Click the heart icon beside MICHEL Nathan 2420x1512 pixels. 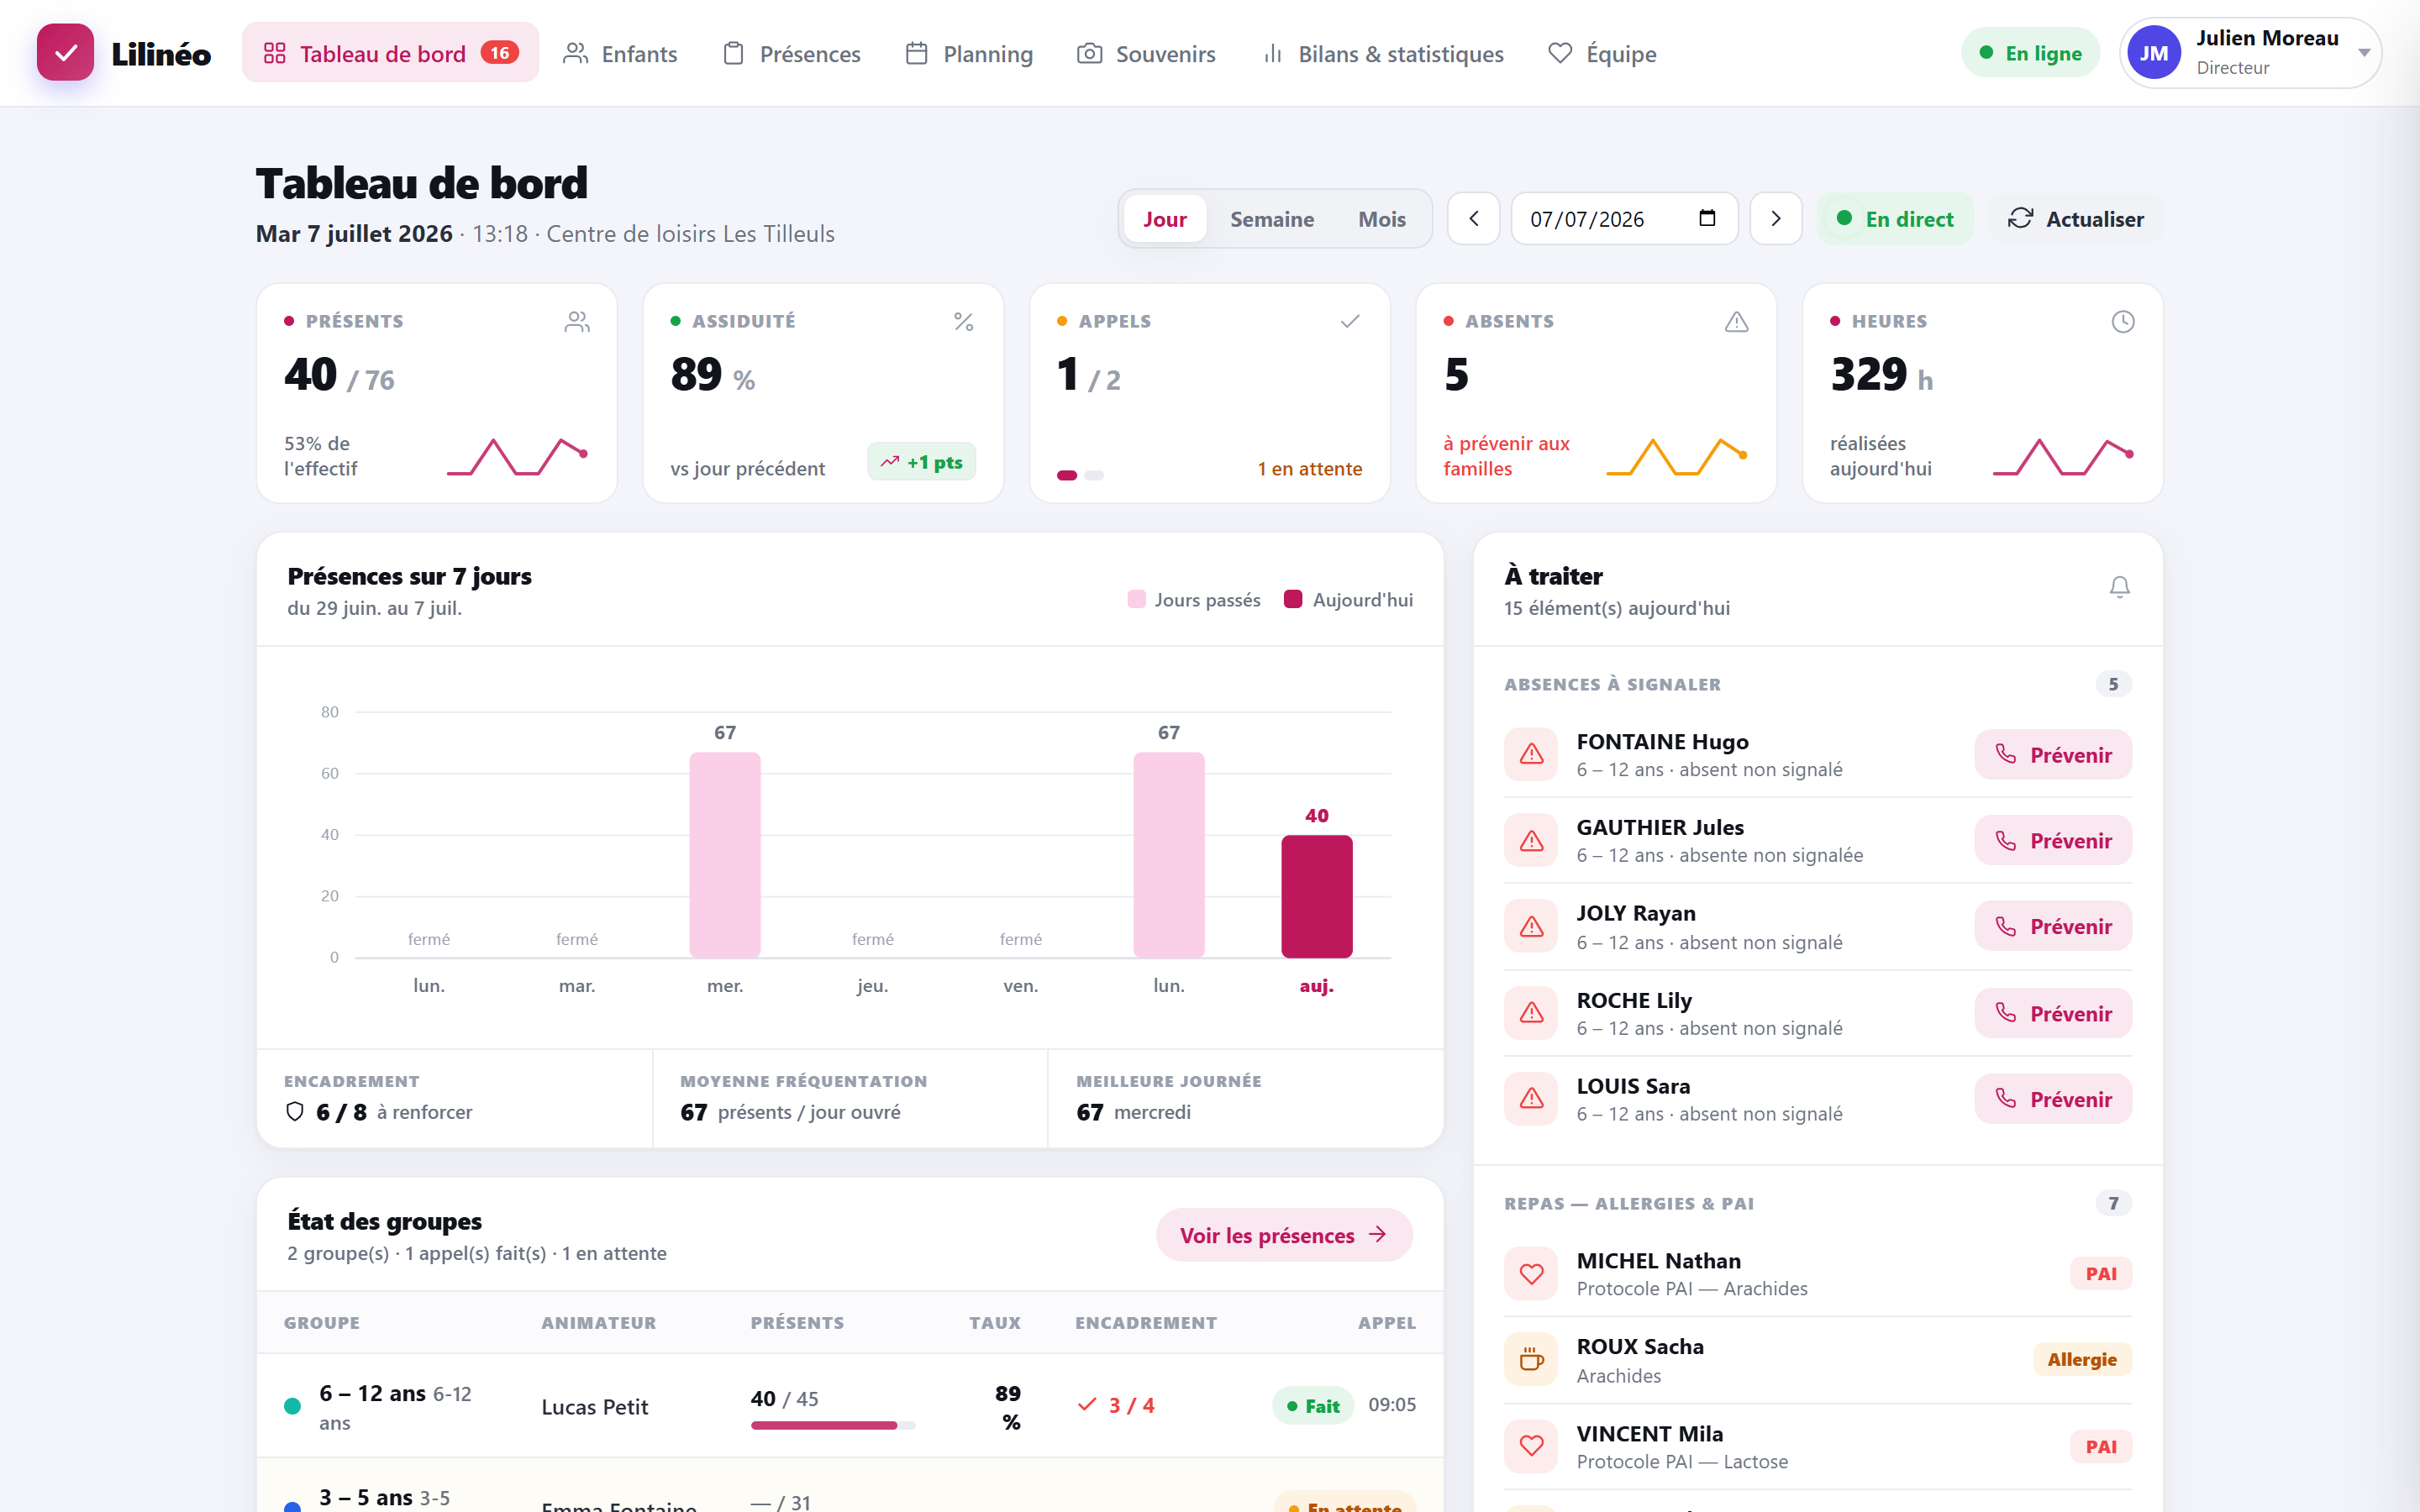[x=1531, y=1273]
